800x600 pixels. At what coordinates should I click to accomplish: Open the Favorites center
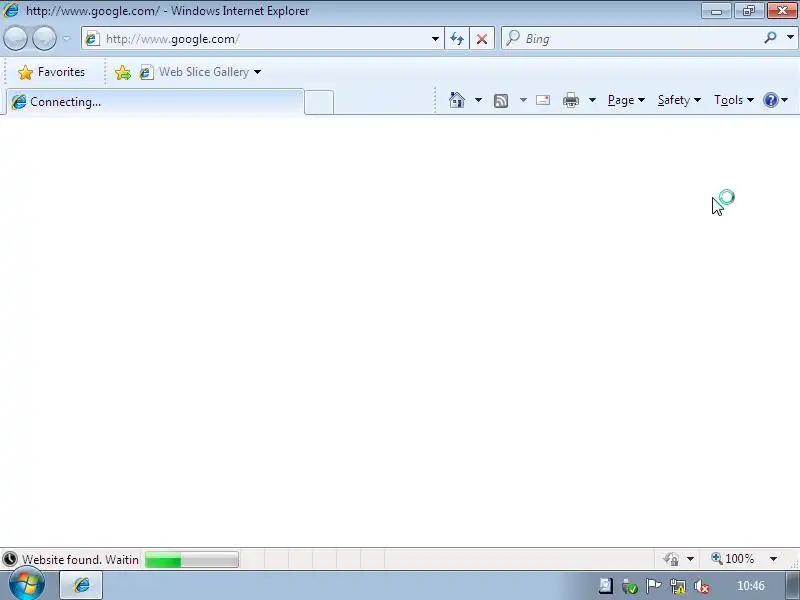click(x=52, y=72)
